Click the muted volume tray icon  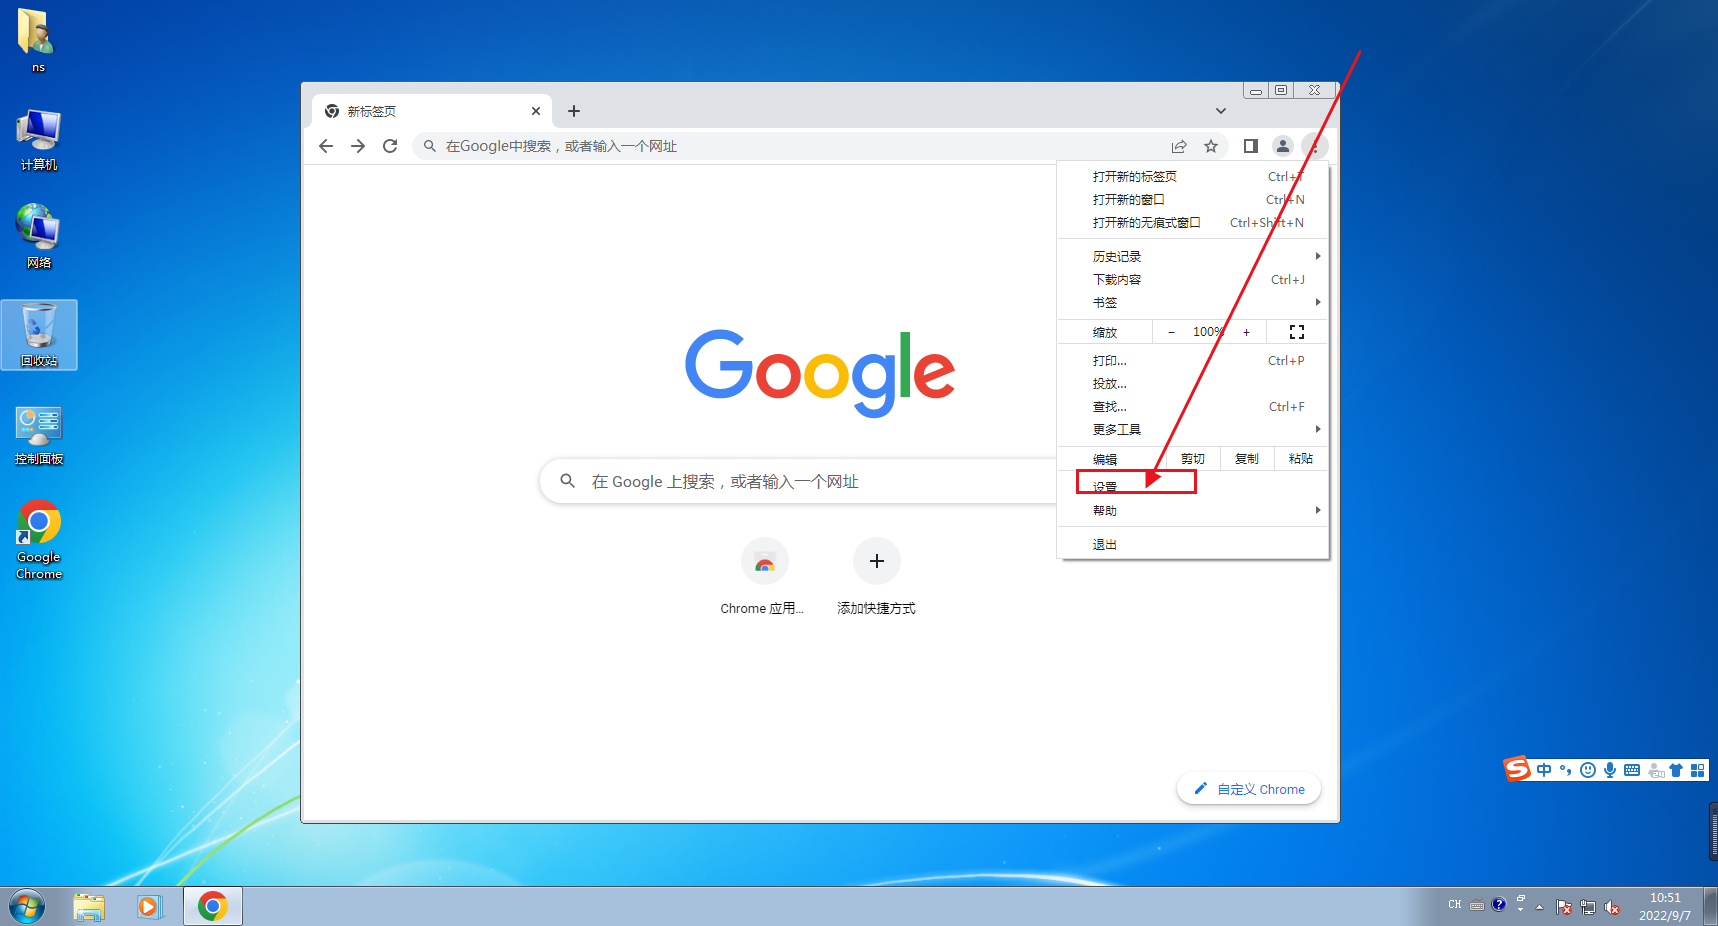point(1612,908)
